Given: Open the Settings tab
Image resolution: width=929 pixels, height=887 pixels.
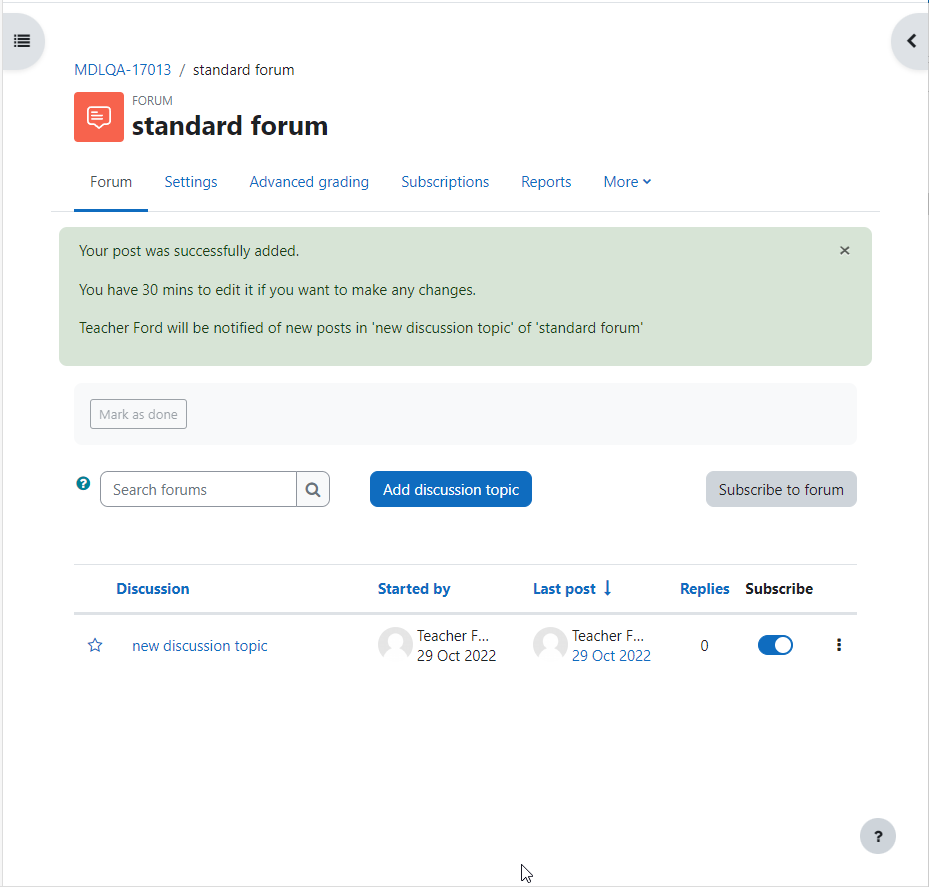Looking at the screenshot, I should [191, 182].
